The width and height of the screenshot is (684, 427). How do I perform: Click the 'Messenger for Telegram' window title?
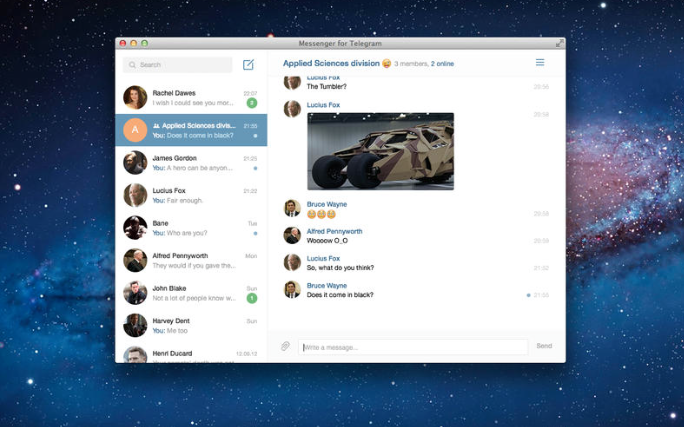tap(340, 43)
